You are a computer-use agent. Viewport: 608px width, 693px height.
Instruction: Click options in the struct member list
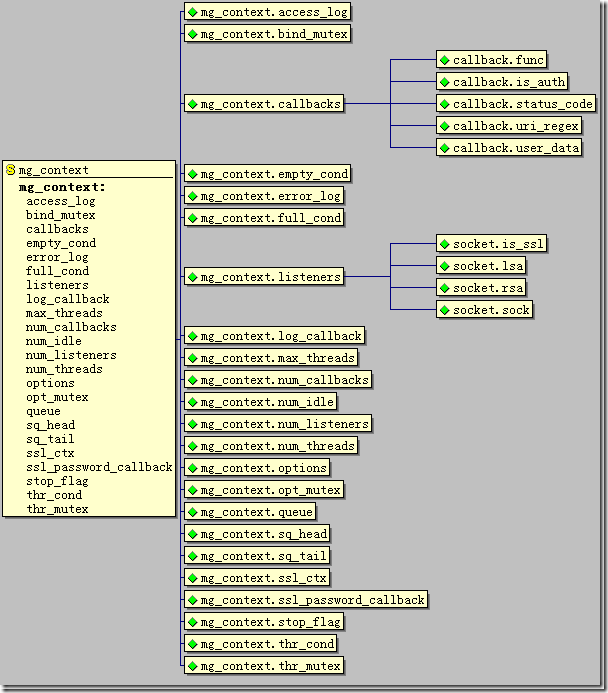50,383
